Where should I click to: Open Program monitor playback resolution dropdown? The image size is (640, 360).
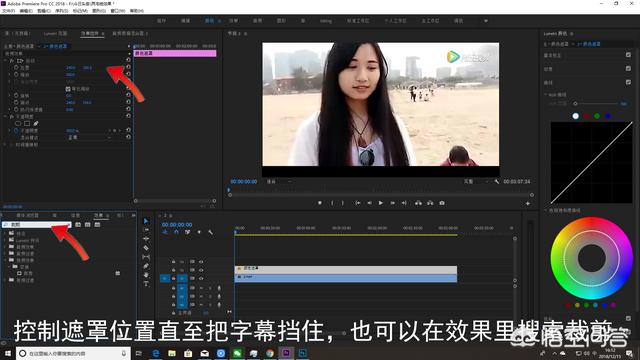(x=475, y=181)
